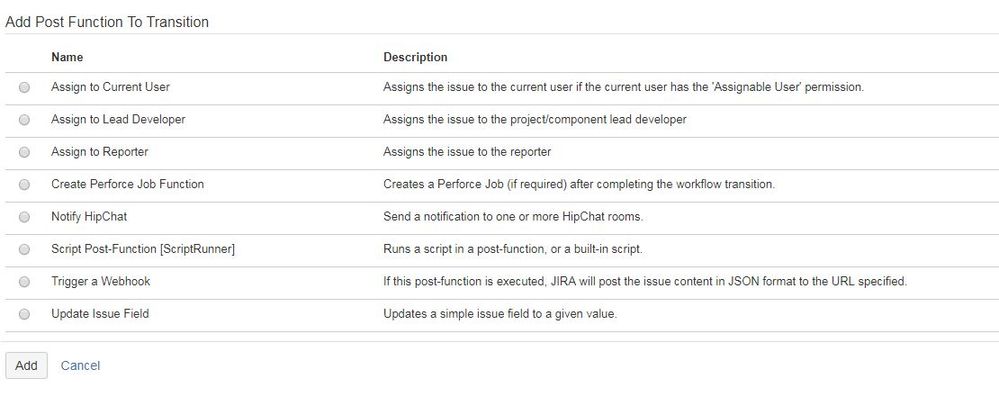The height and width of the screenshot is (397, 999).
Task: Click the Create Perforce Job Function label
Action: pyautogui.click(x=127, y=184)
